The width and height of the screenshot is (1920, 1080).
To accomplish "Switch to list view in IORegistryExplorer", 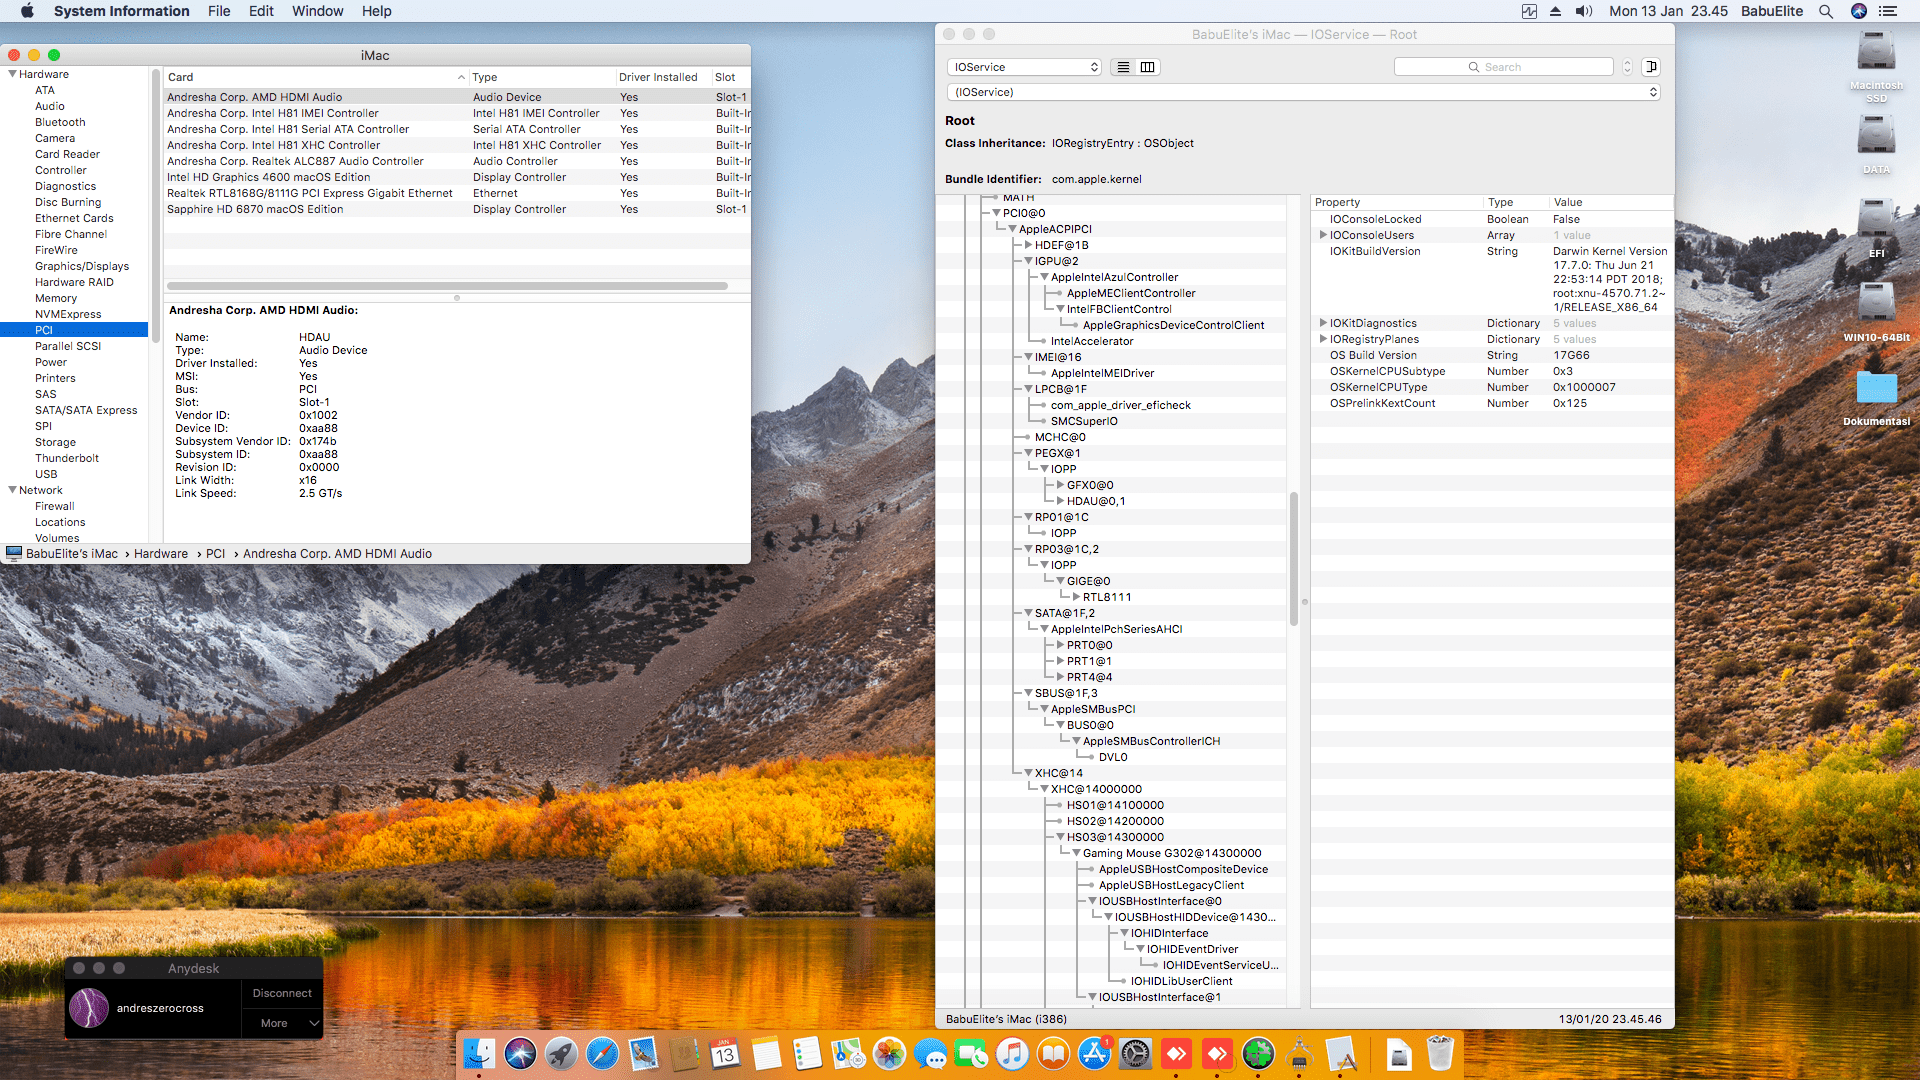I will coord(1123,67).
